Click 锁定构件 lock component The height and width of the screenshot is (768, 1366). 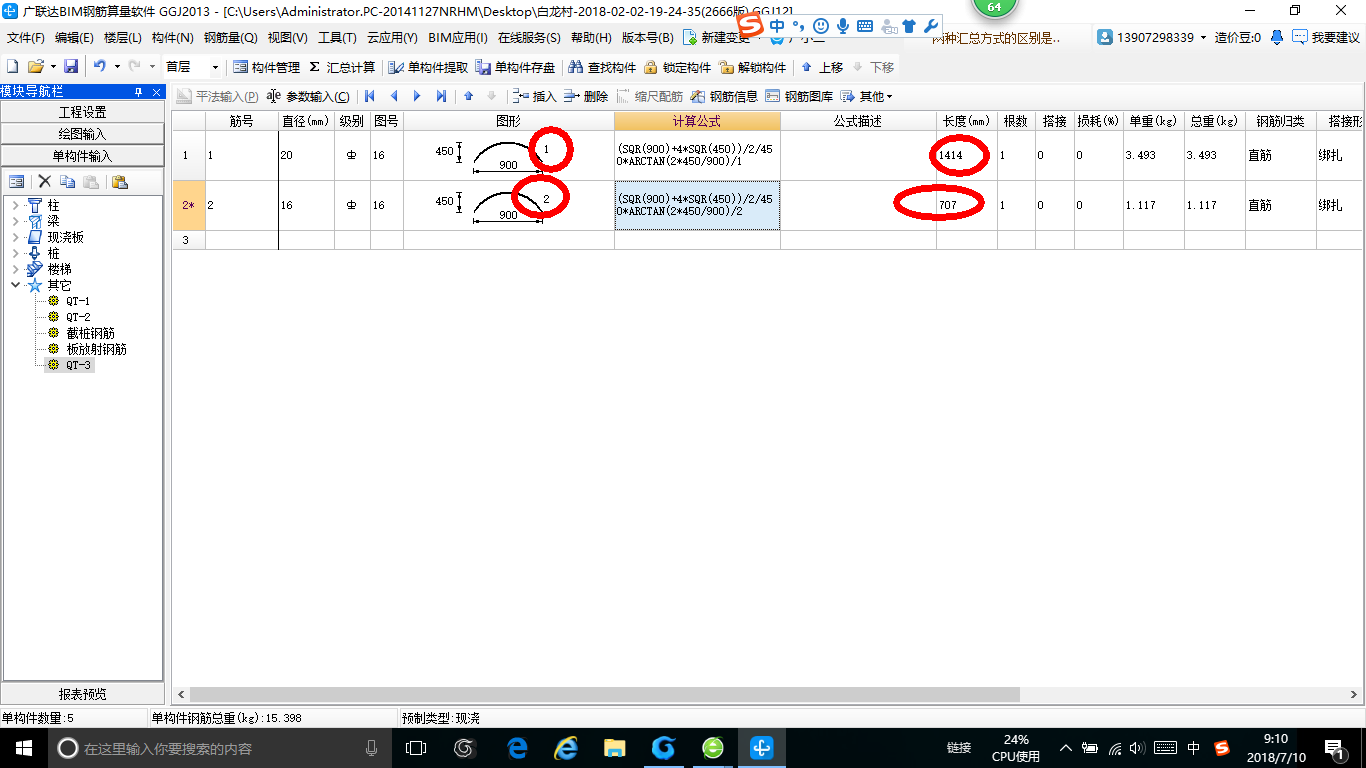coord(677,67)
